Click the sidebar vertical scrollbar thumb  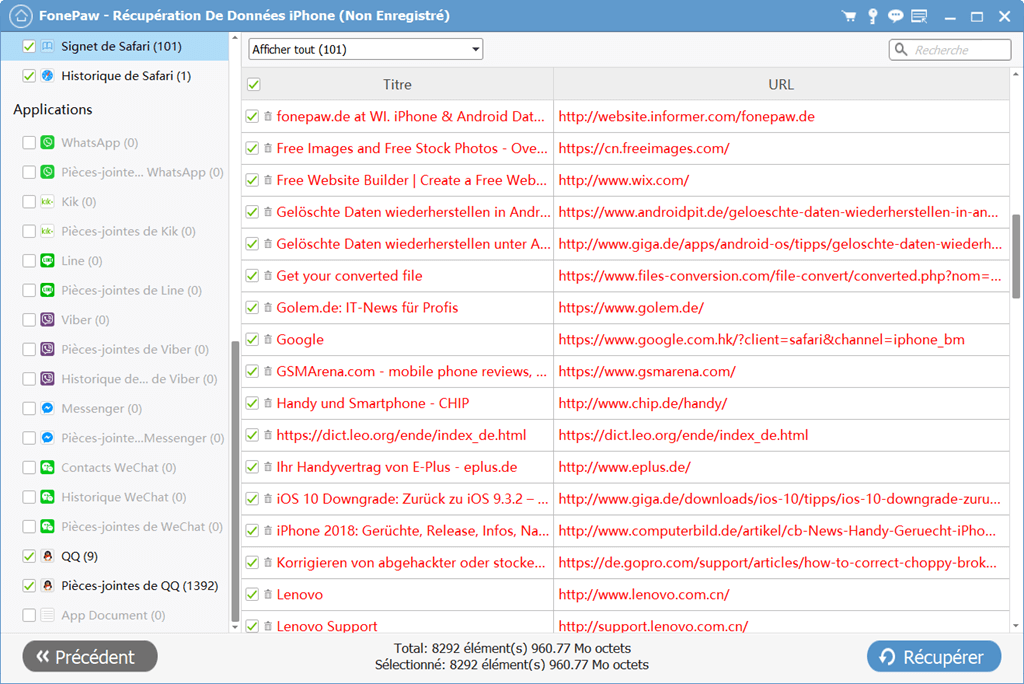235,480
